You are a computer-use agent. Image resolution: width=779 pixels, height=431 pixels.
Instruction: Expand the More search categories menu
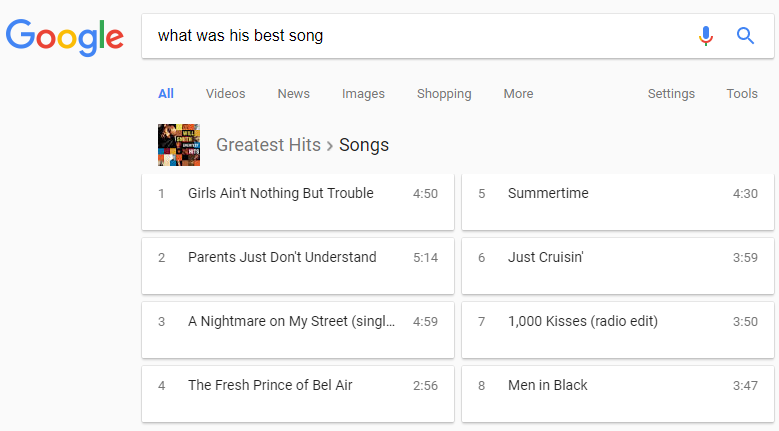point(518,94)
